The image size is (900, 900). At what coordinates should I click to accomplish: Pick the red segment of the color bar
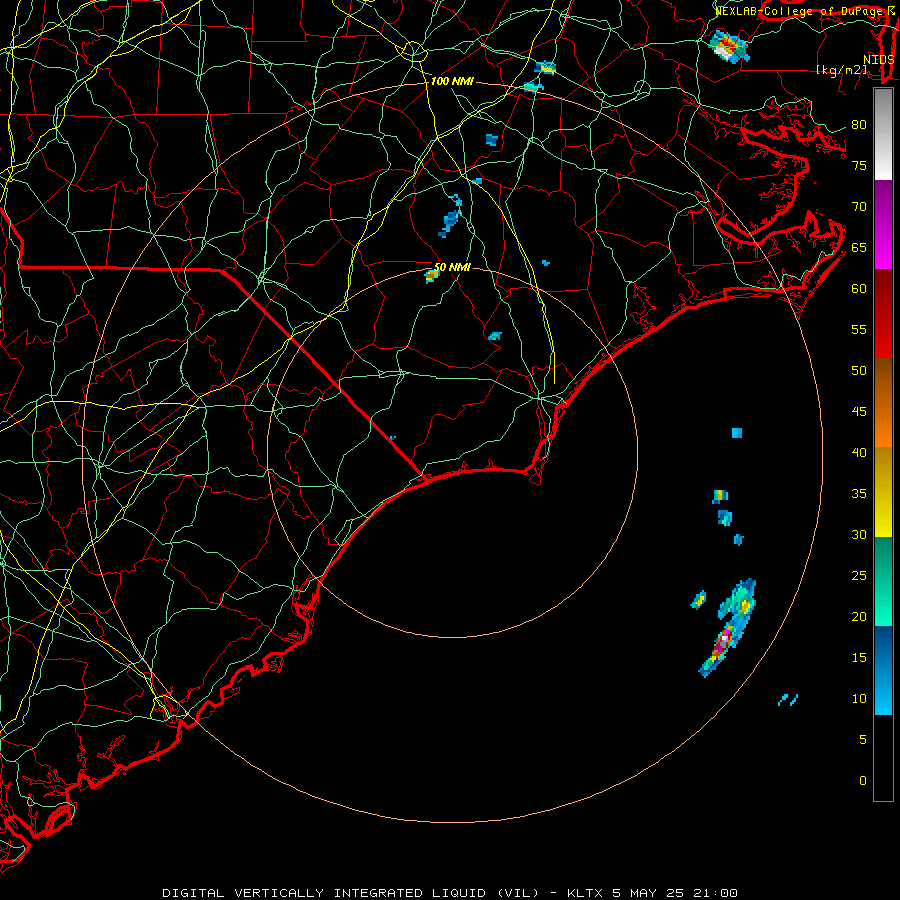883,314
